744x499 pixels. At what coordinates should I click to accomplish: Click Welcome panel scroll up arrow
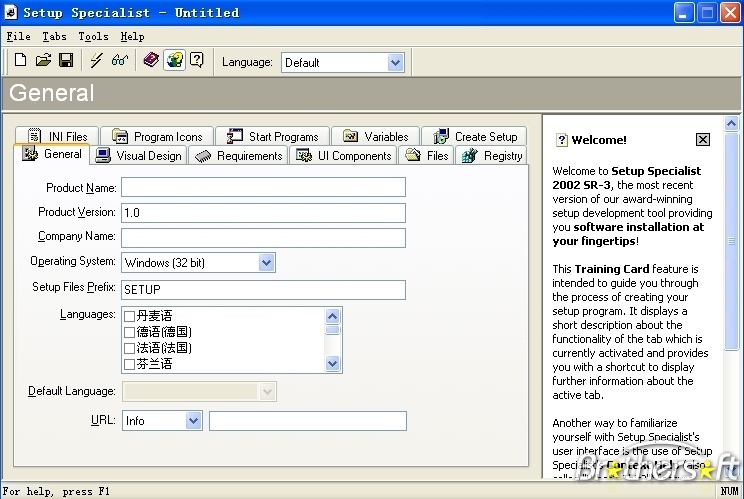(x=732, y=124)
